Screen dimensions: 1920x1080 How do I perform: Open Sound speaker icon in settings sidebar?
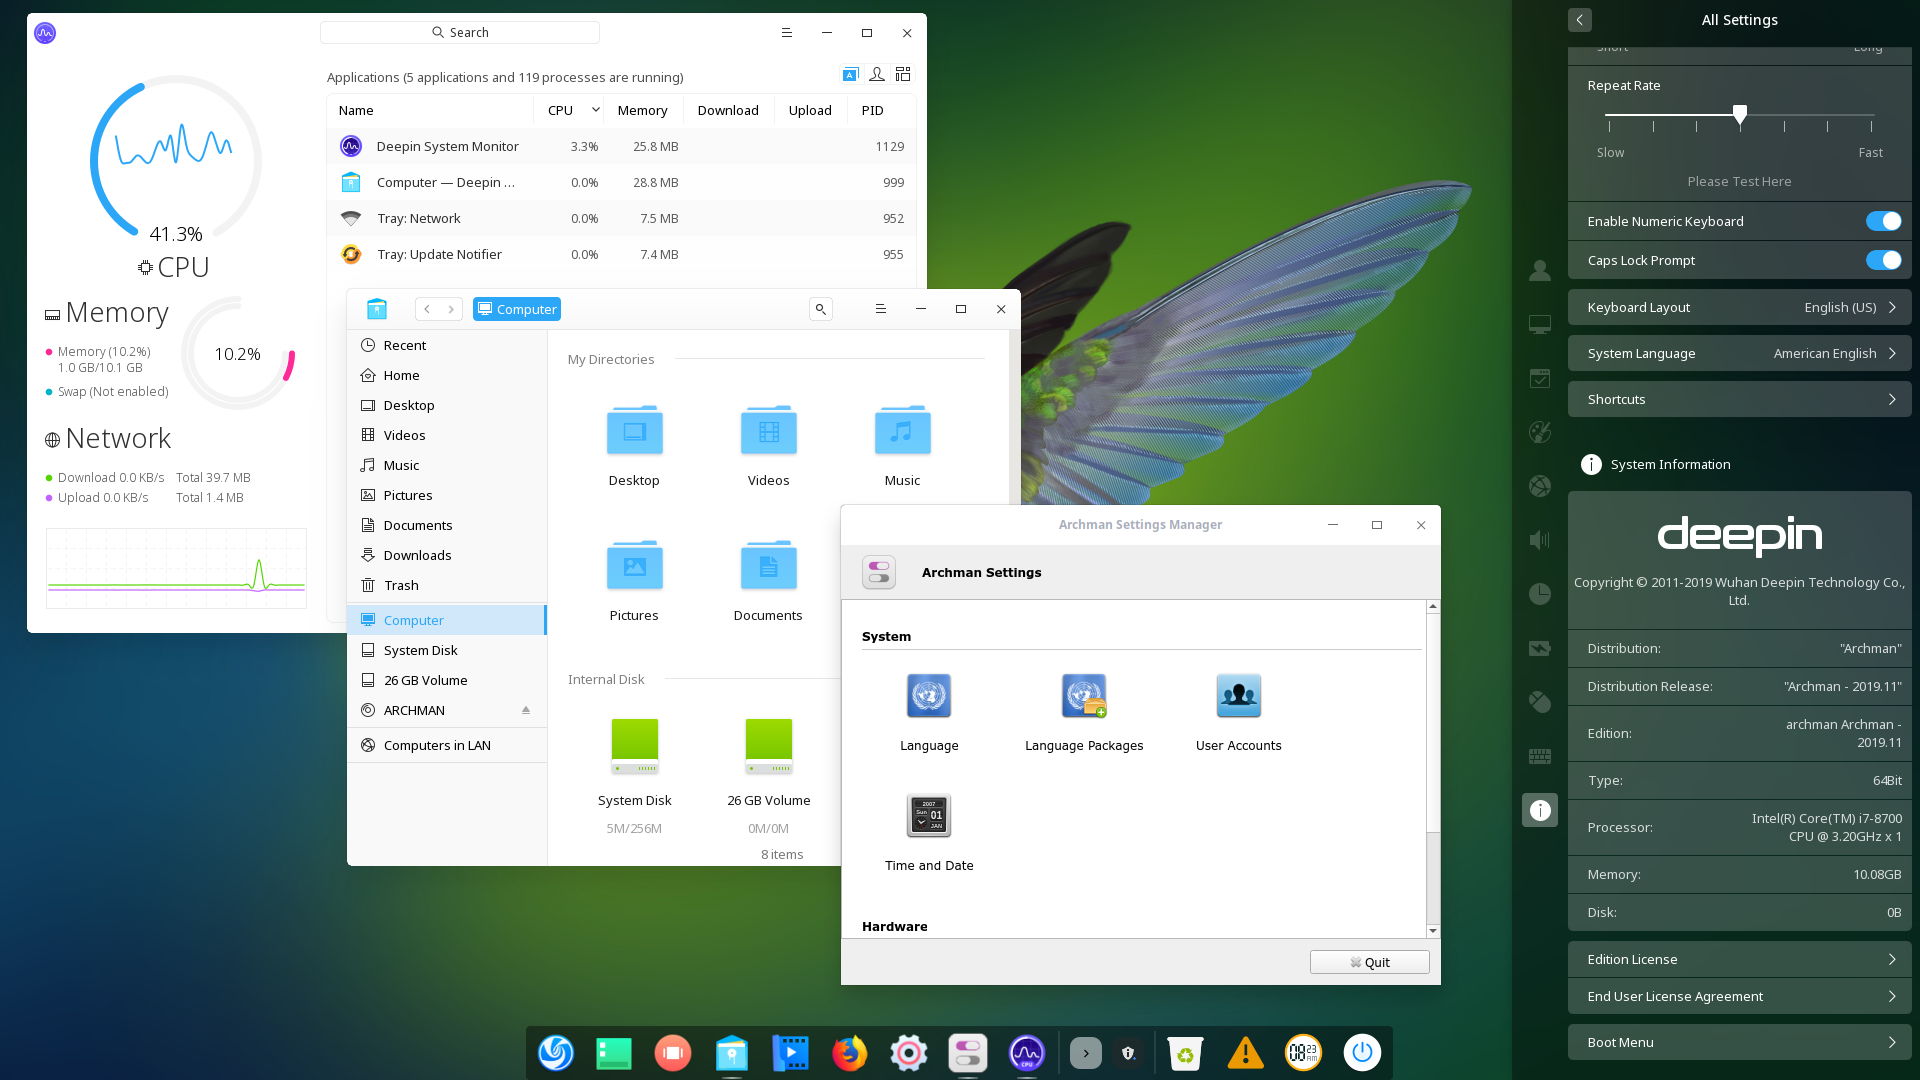(x=1540, y=540)
